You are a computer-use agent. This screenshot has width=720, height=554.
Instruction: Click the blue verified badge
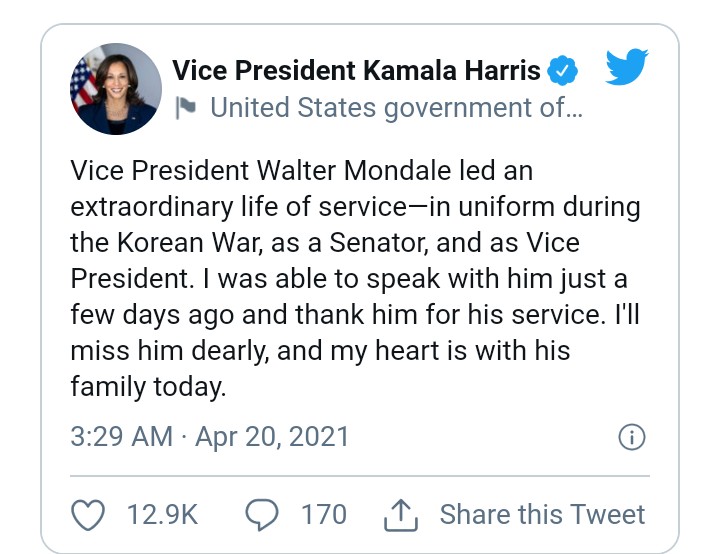(563, 71)
